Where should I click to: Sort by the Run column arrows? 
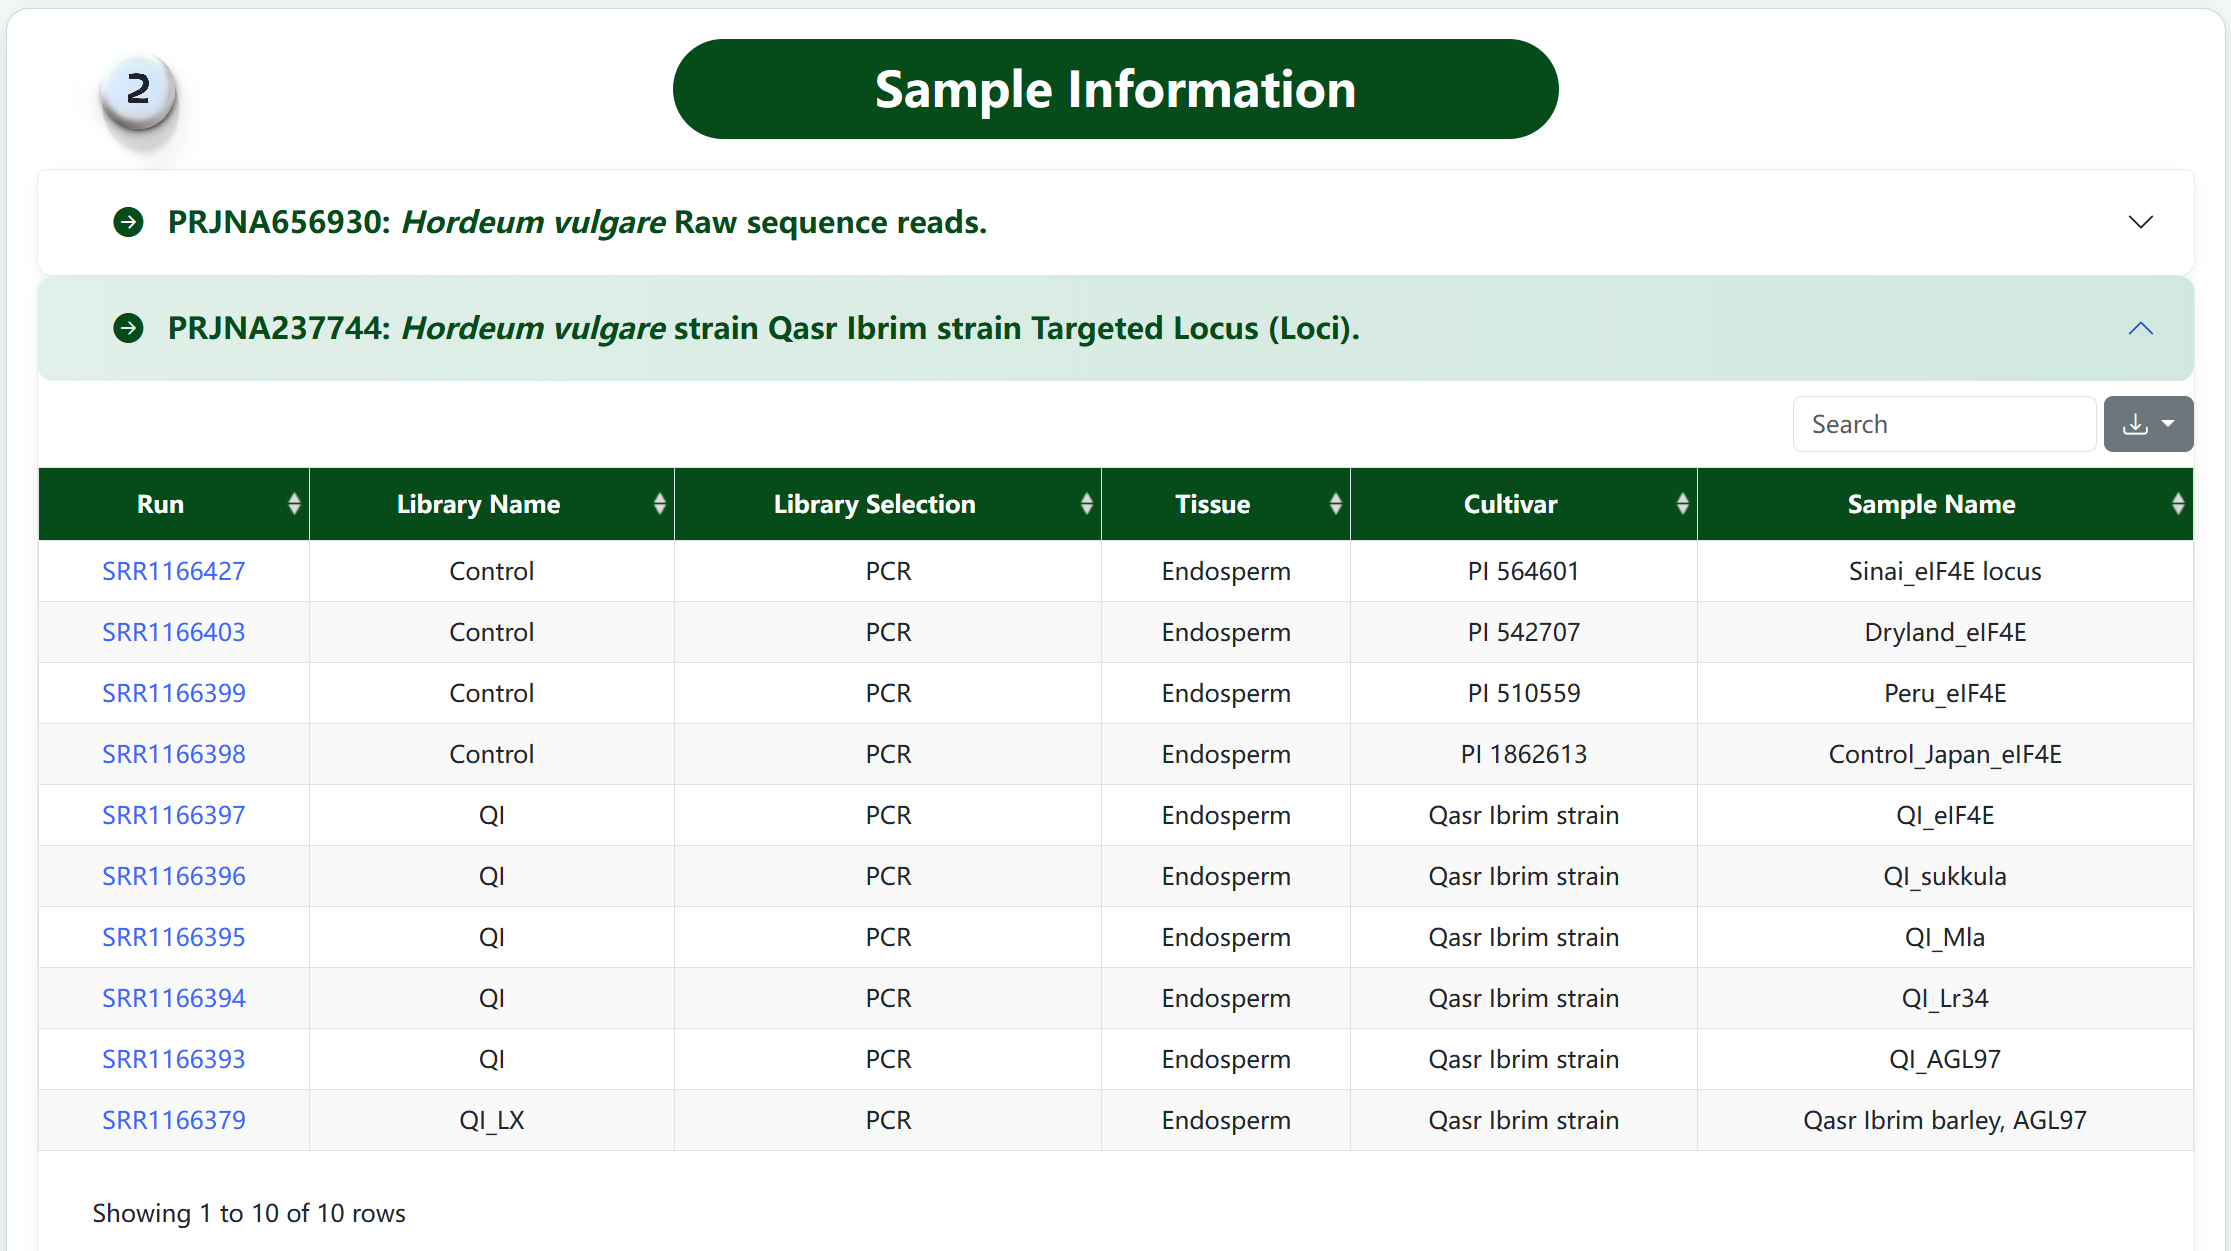pyautogui.click(x=294, y=504)
